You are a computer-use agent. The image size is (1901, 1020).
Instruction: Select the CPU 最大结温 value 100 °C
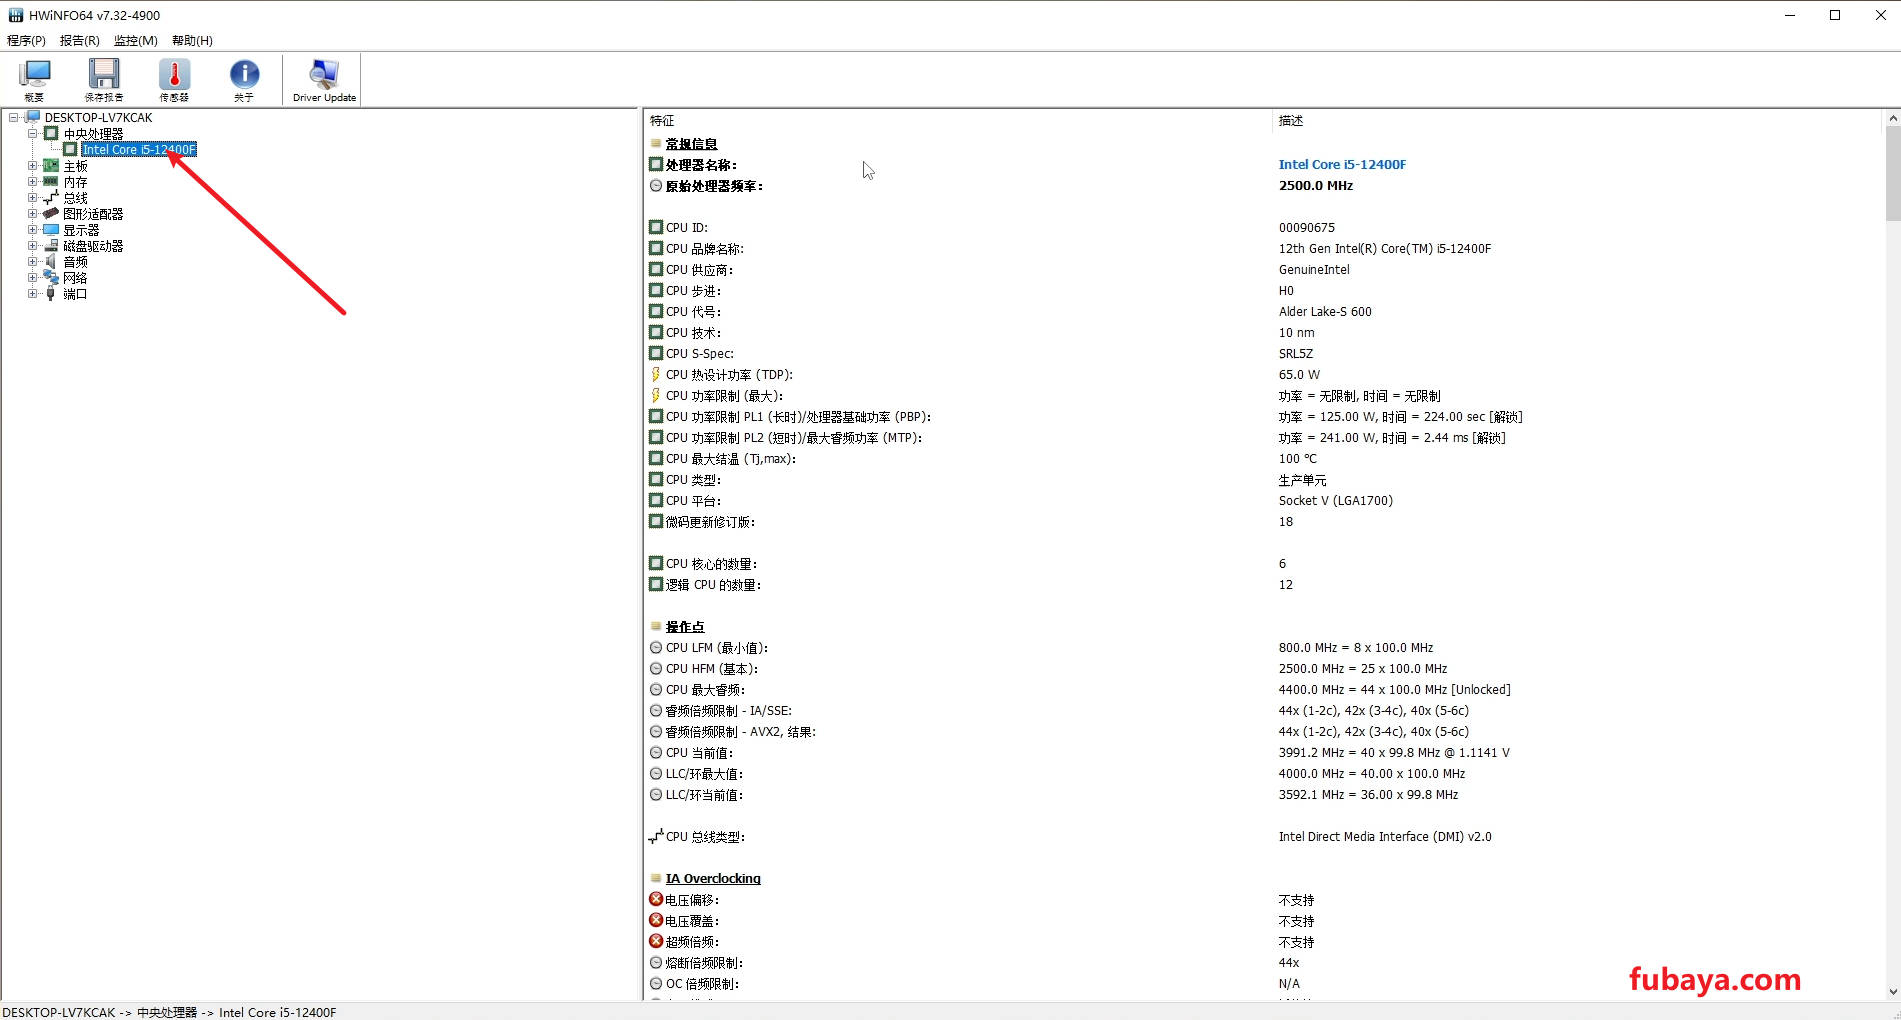(1297, 459)
